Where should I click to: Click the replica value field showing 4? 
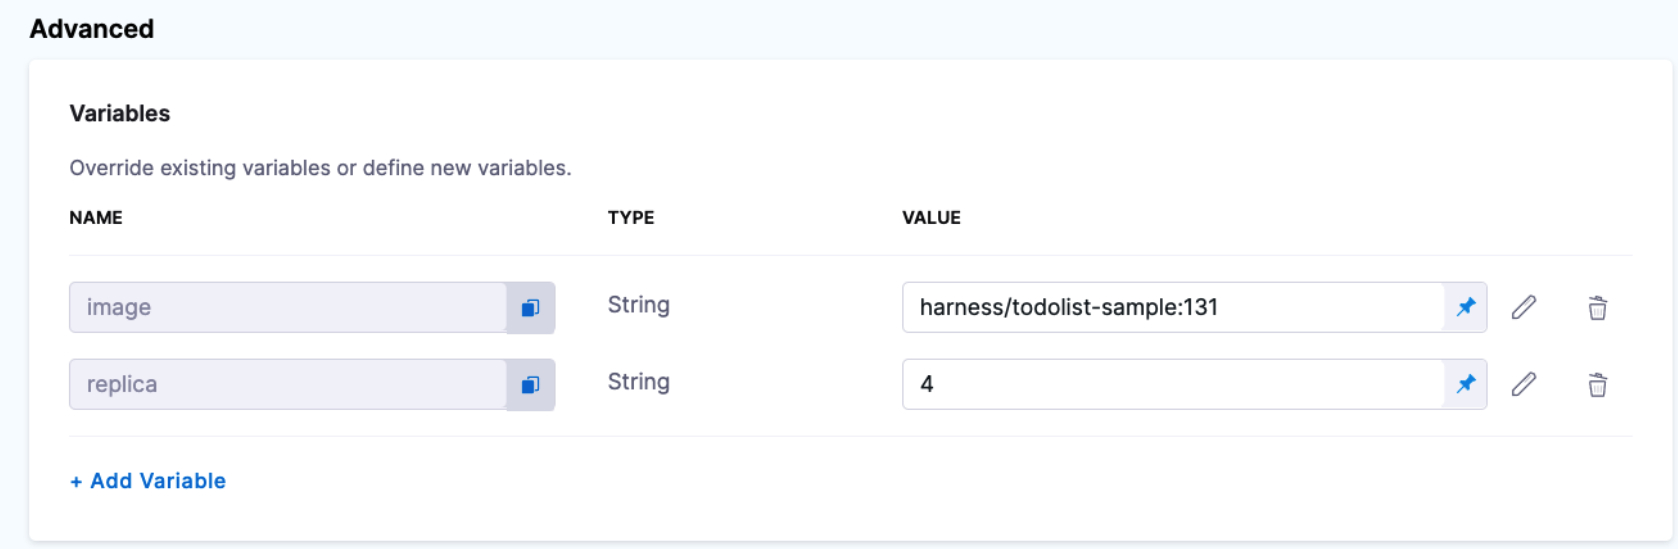(1172, 384)
